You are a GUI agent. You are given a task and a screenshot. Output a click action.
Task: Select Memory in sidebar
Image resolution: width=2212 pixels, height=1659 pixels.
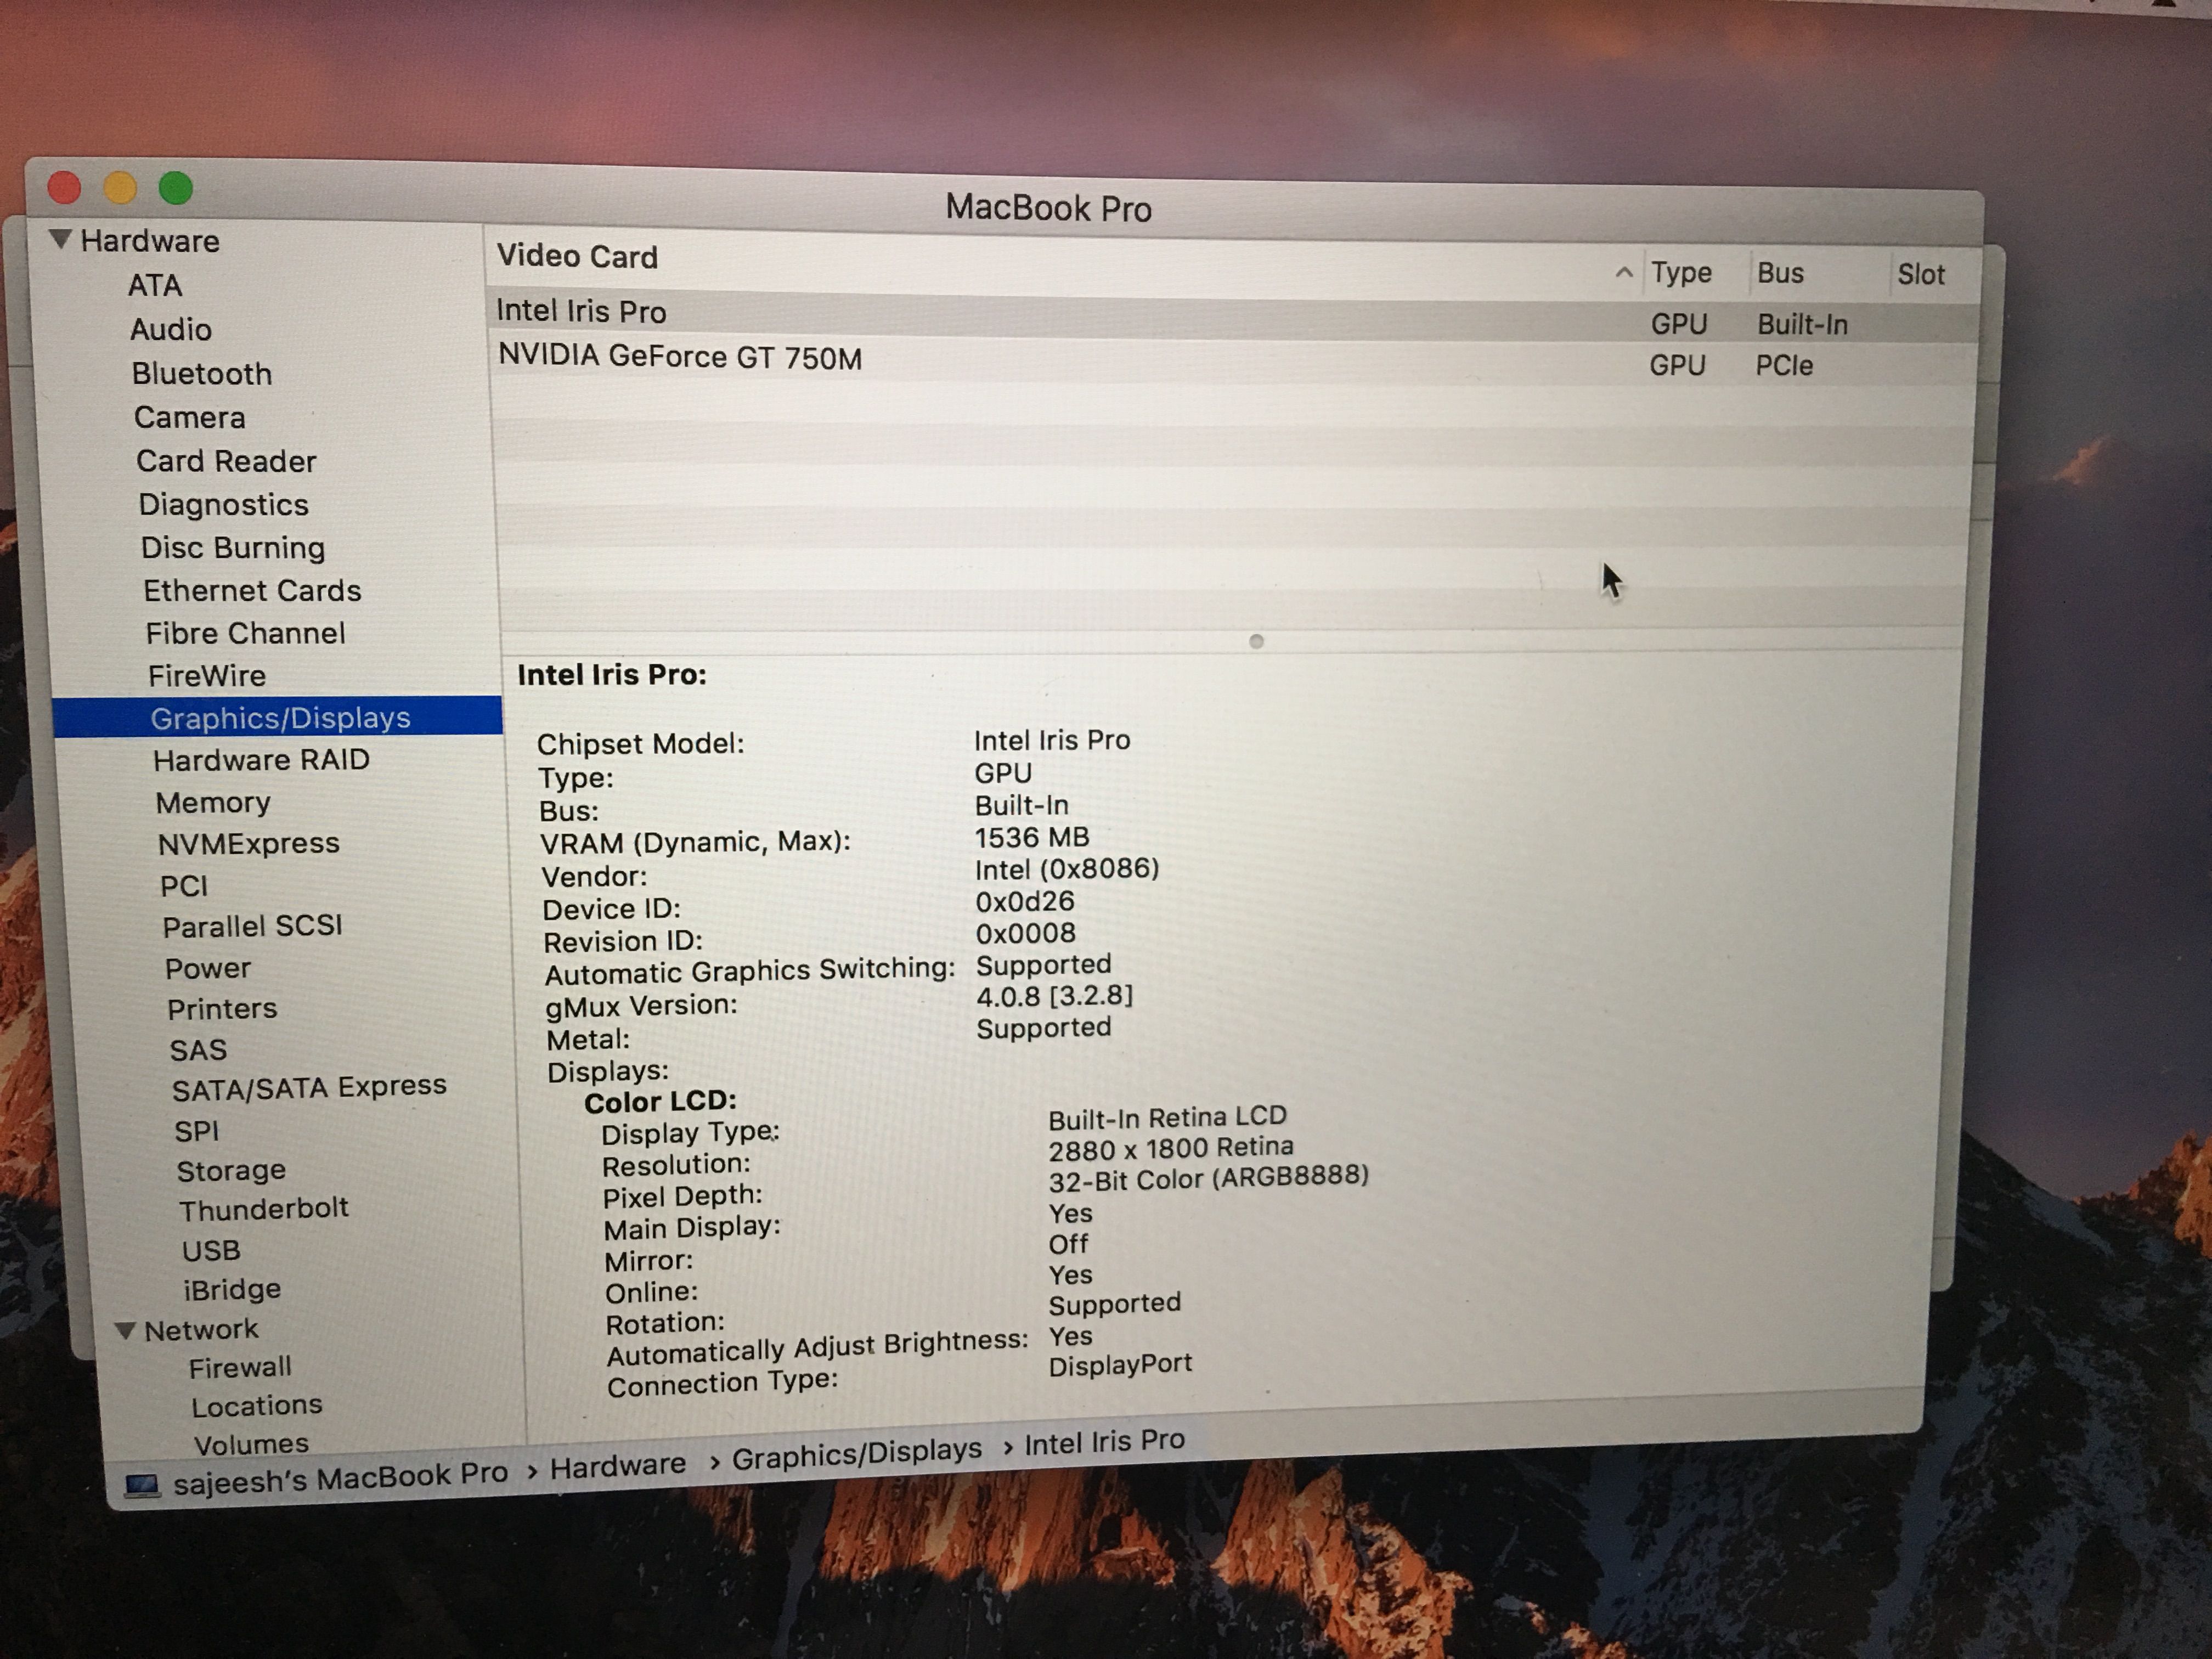click(x=213, y=803)
